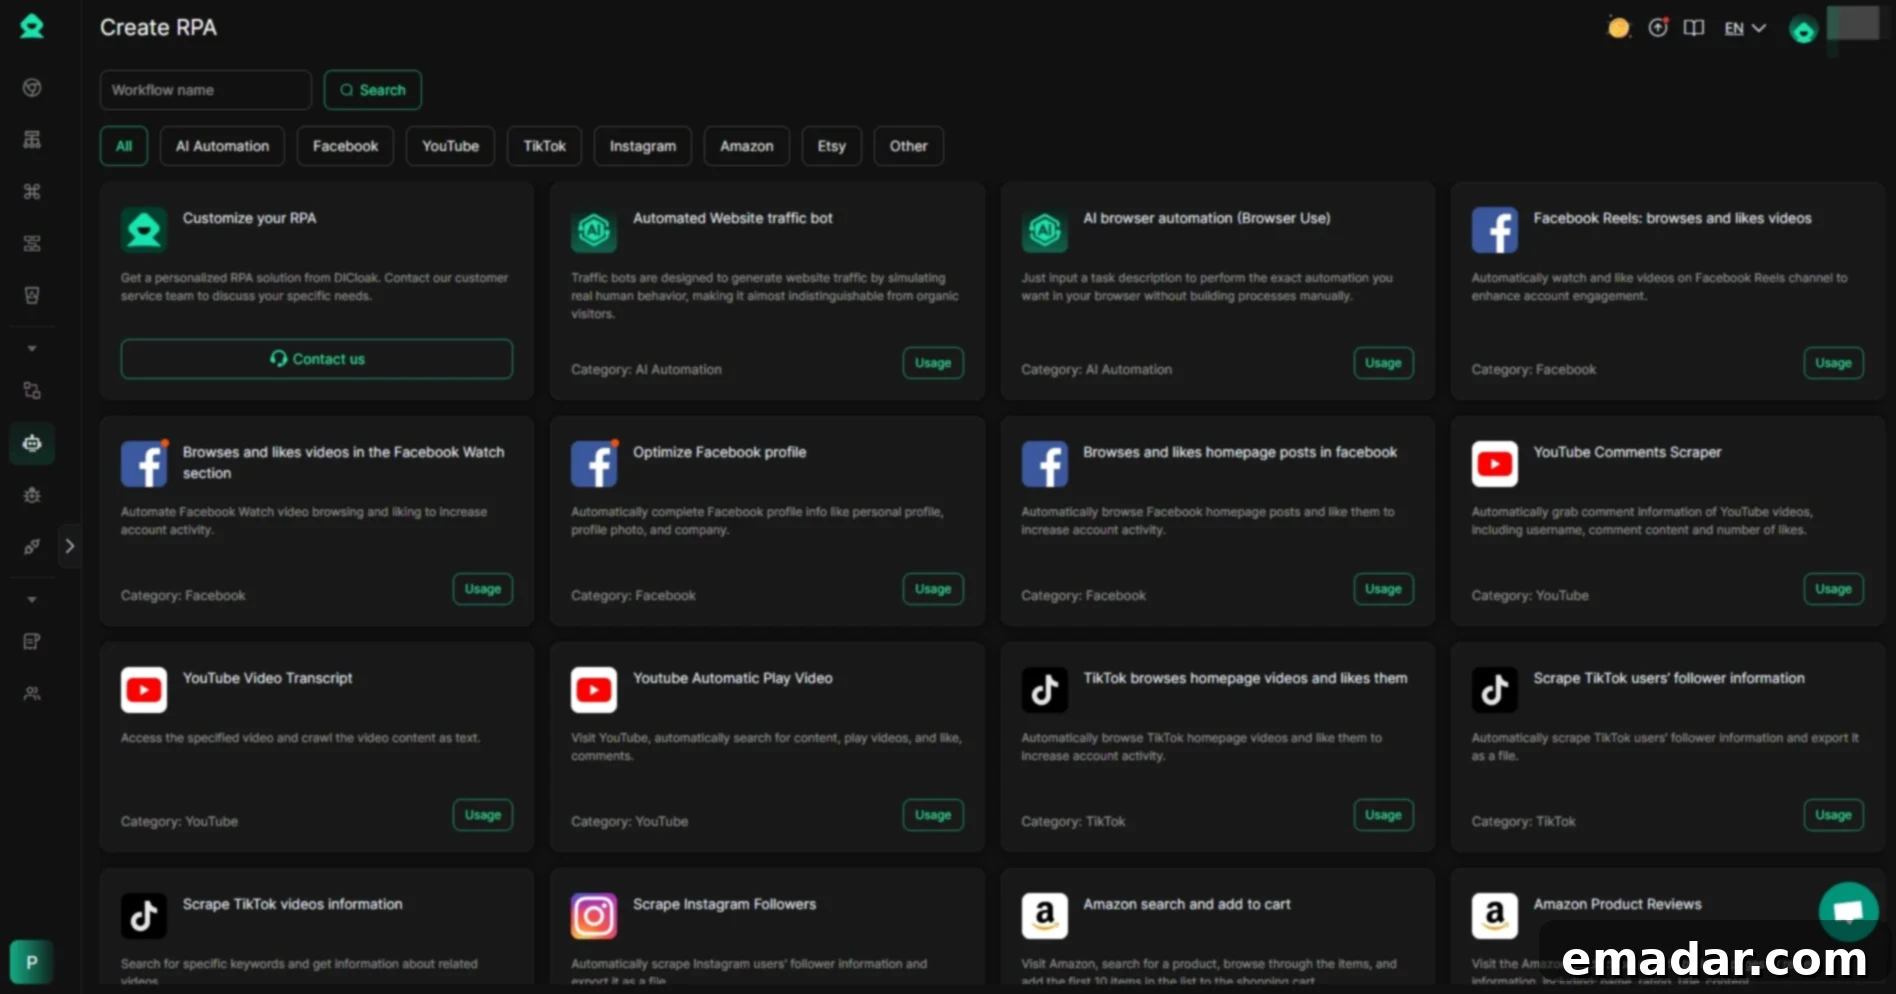
Task: Collapse the lower sidebar section caret
Action: pos(32,599)
